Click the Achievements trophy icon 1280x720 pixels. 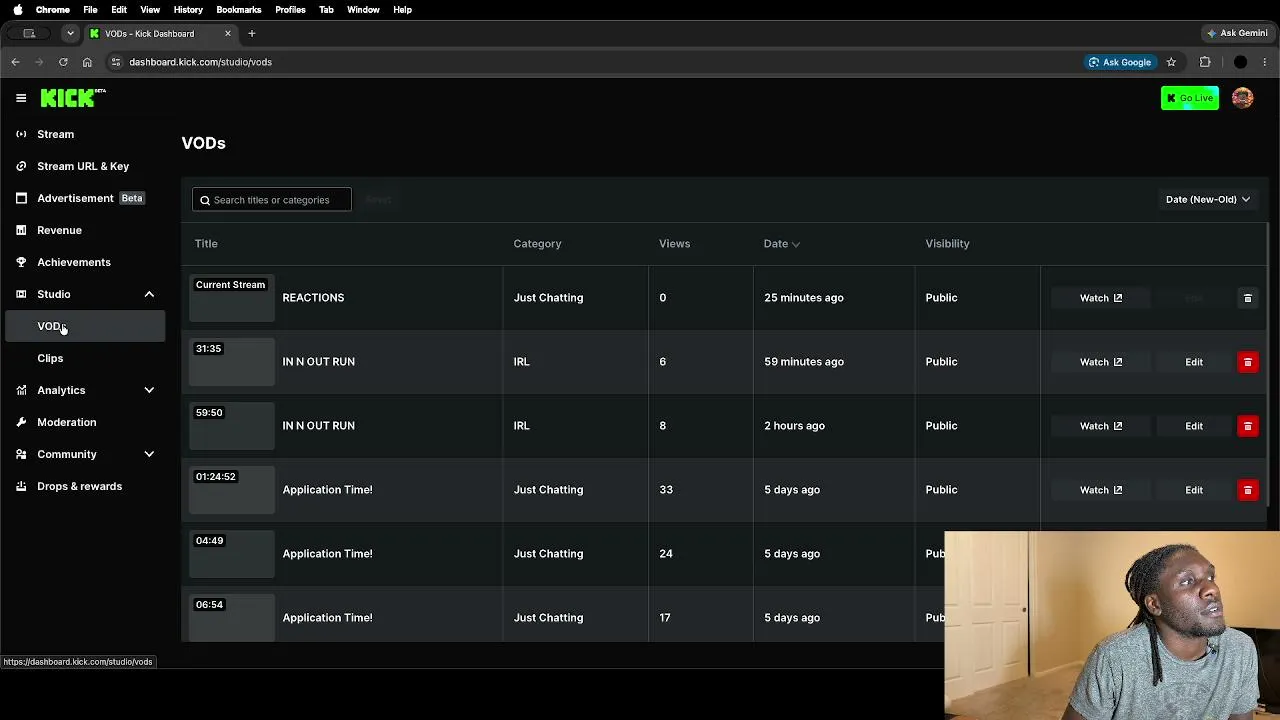[21, 262]
